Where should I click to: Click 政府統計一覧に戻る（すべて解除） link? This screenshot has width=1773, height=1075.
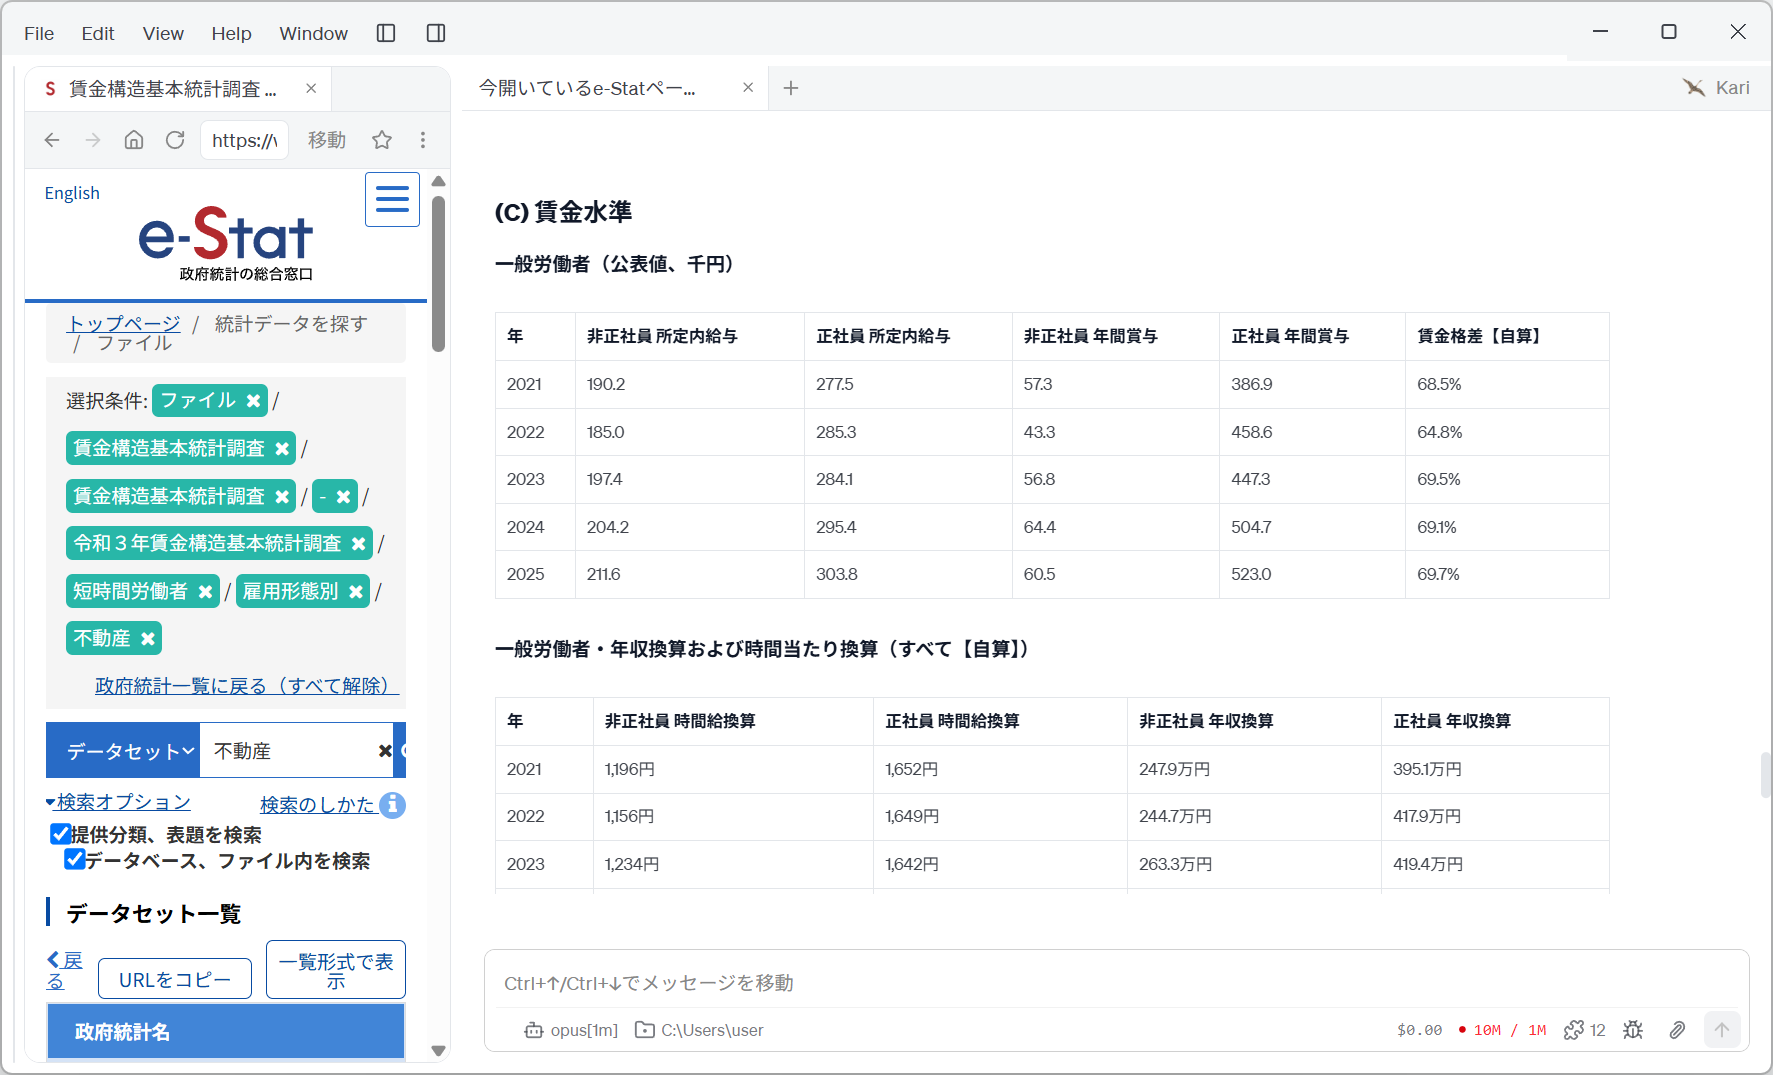click(247, 686)
